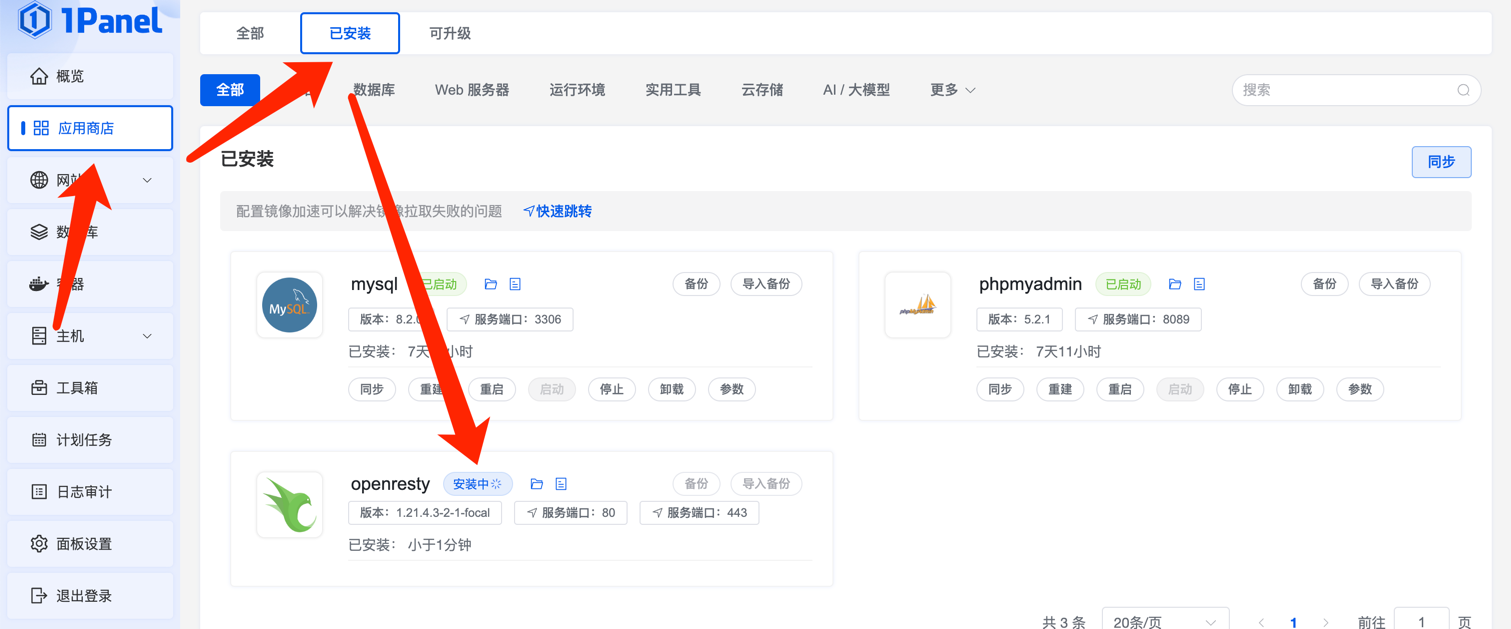Open mysql folder icon

[490, 284]
